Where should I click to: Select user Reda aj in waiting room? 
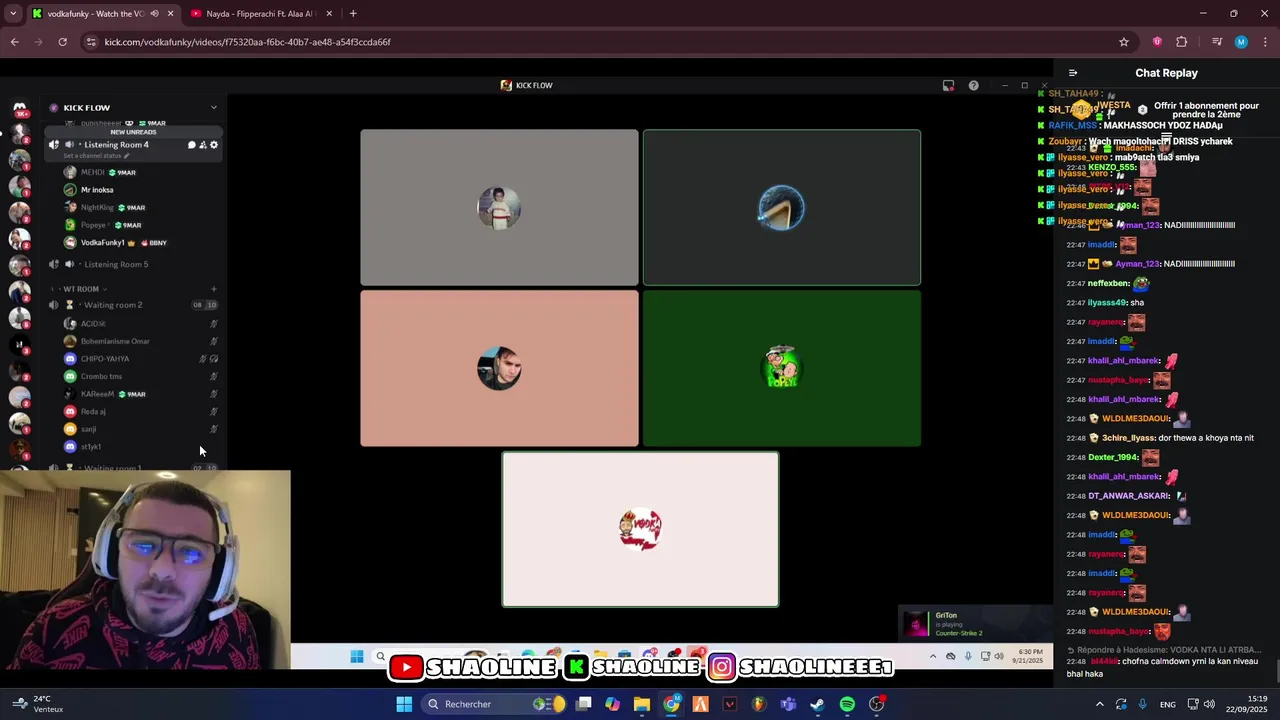pos(93,411)
